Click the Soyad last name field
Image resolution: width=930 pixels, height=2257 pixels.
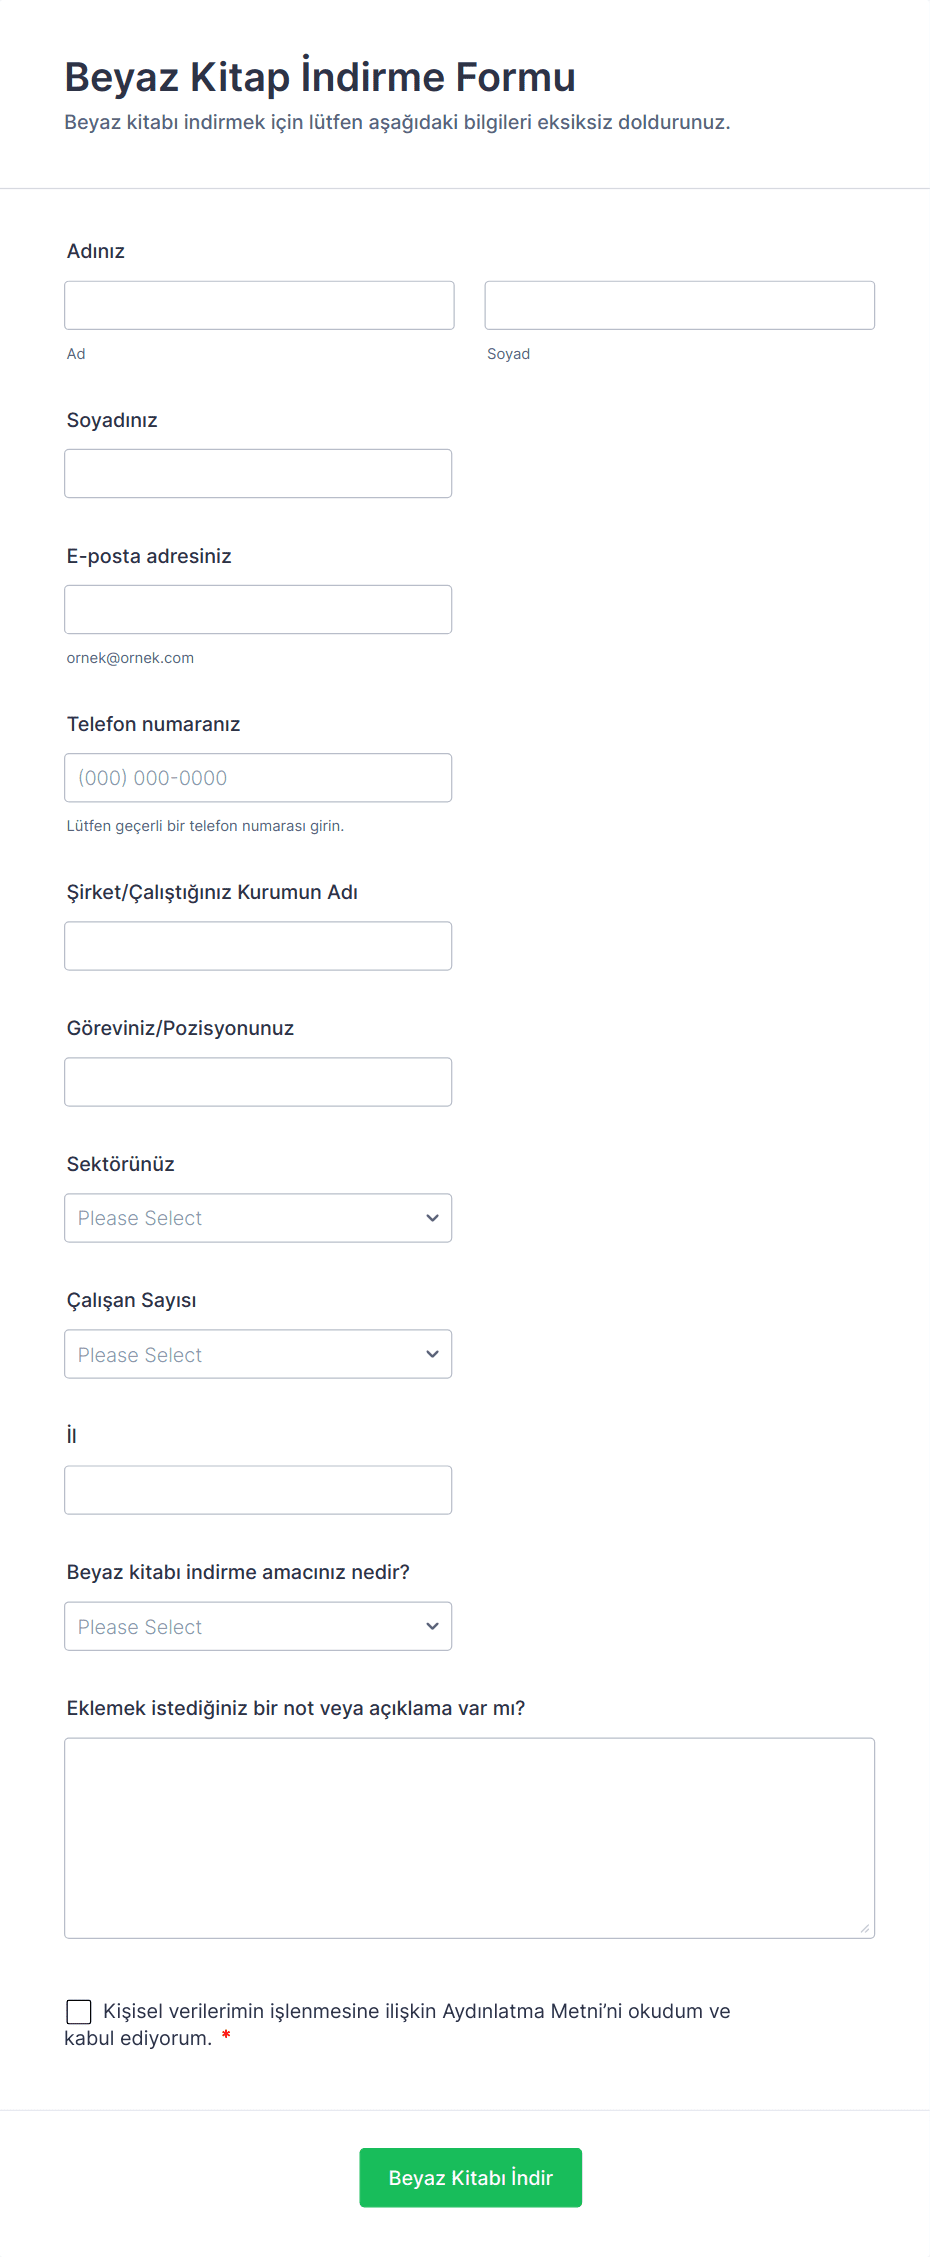pos(679,305)
